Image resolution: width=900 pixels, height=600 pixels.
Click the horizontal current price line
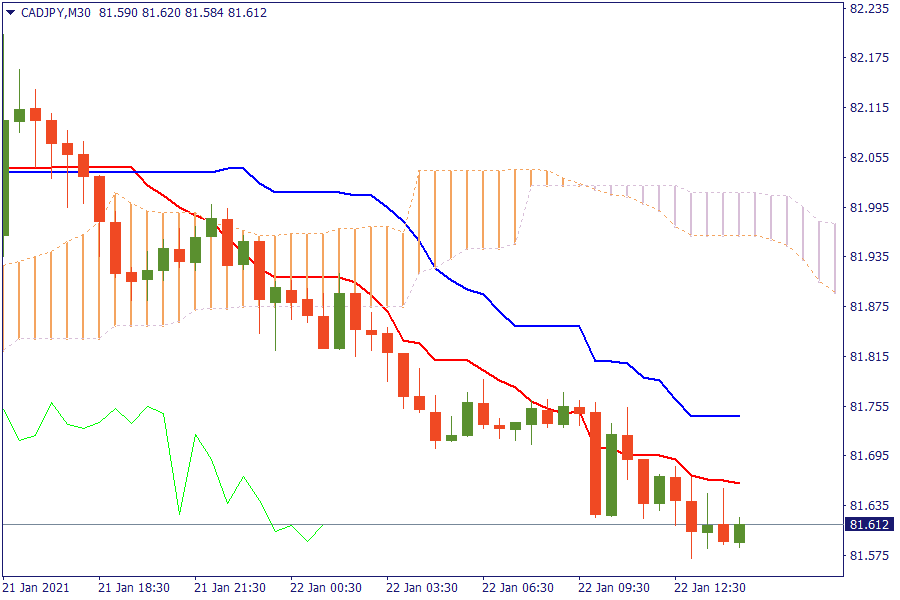[x=450, y=524]
